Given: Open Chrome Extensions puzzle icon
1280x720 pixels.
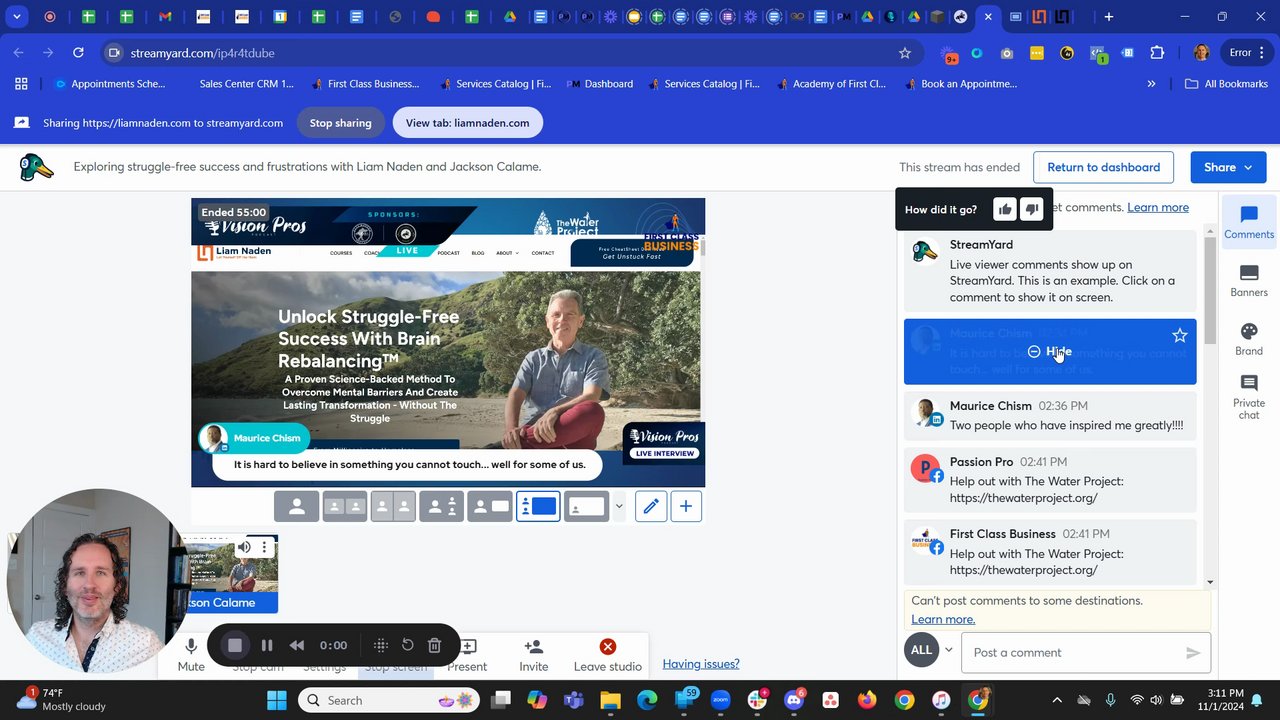Looking at the screenshot, I should pyautogui.click(x=1158, y=53).
